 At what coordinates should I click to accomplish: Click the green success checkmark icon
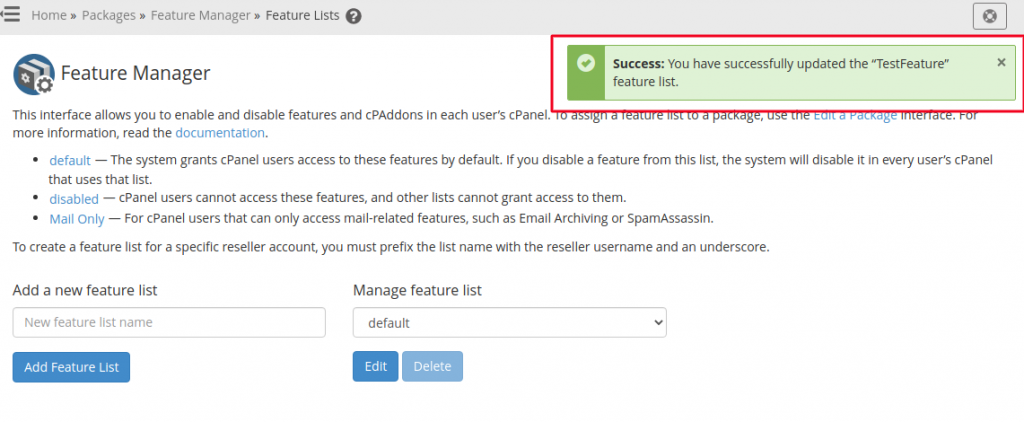point(586,63)
